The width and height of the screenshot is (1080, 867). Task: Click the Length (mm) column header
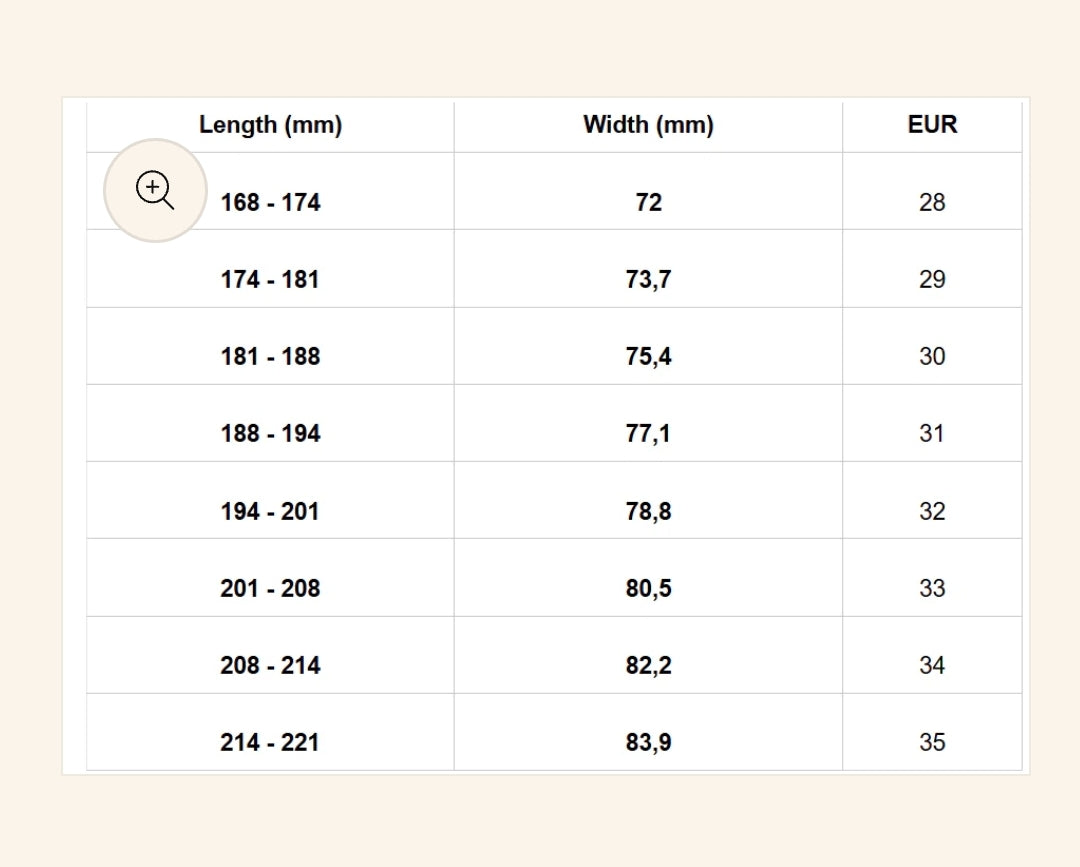coord(270,125)
